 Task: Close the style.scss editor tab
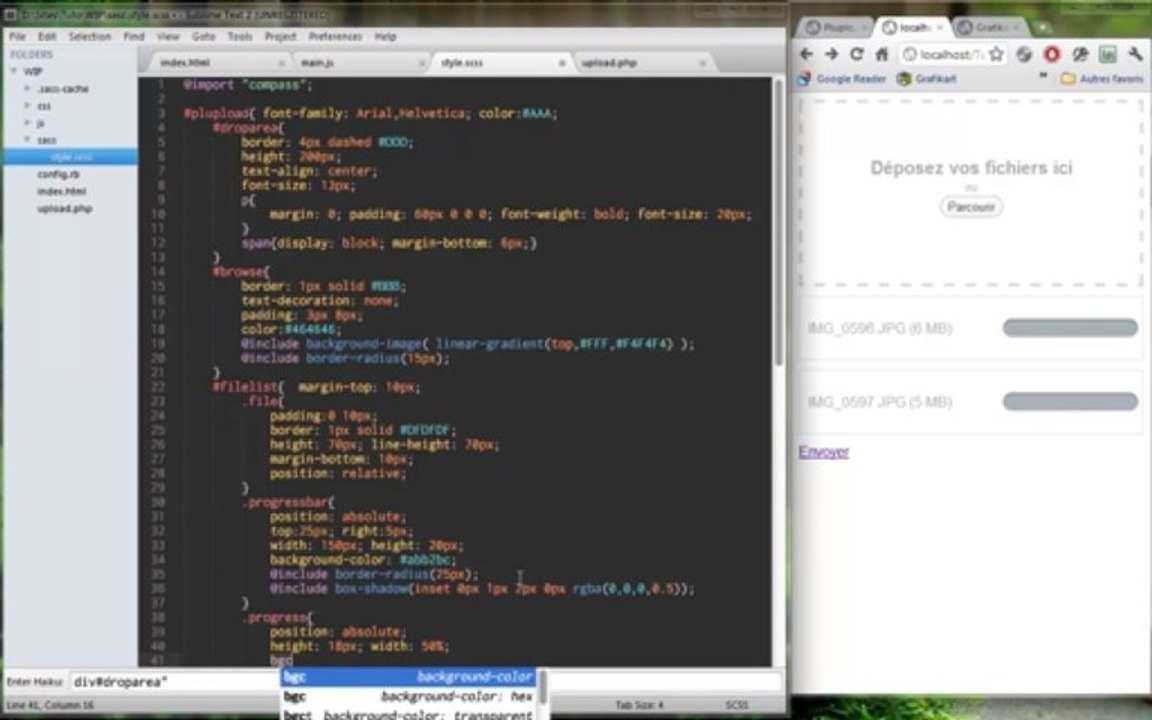click(562, 63)
